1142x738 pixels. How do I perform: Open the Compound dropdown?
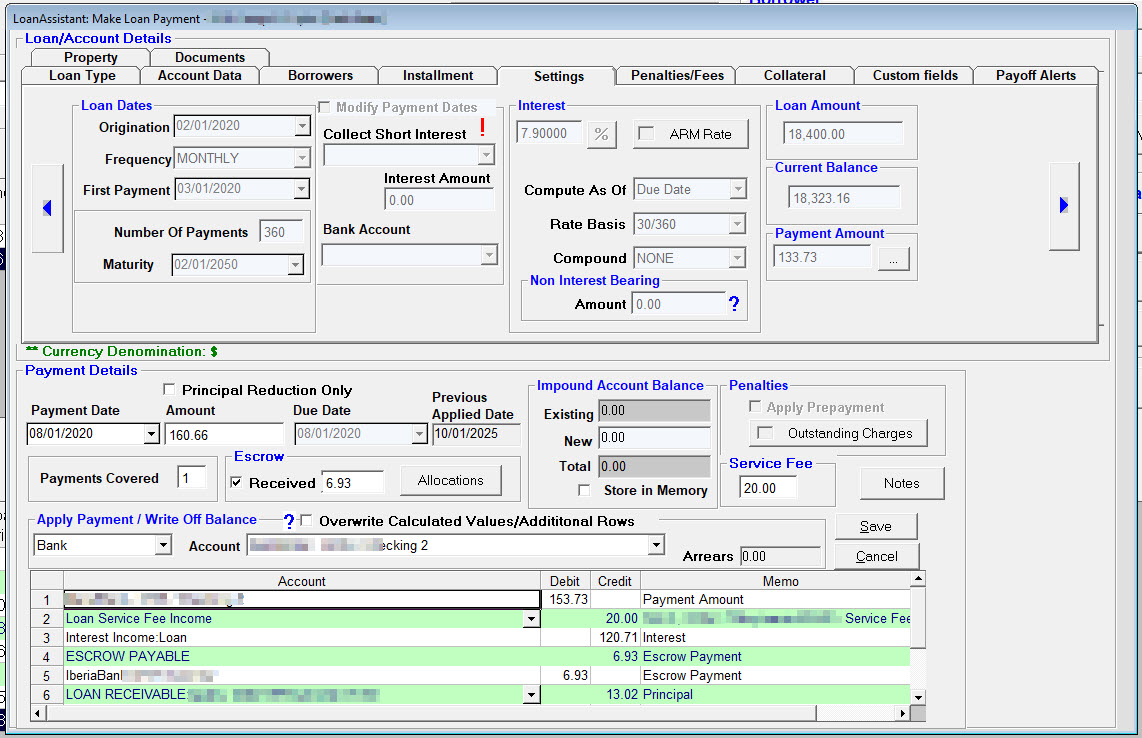[x=735, y=257]
